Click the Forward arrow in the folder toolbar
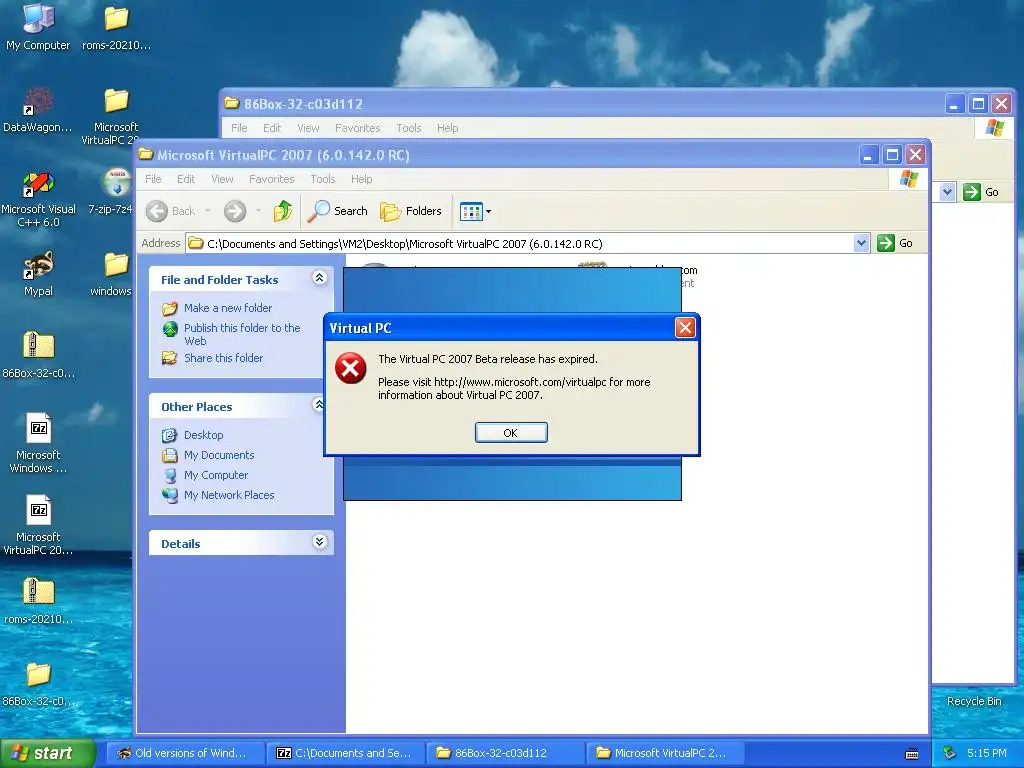The height and width of the screenshot is (768, 1024). (x=235, y=211)
